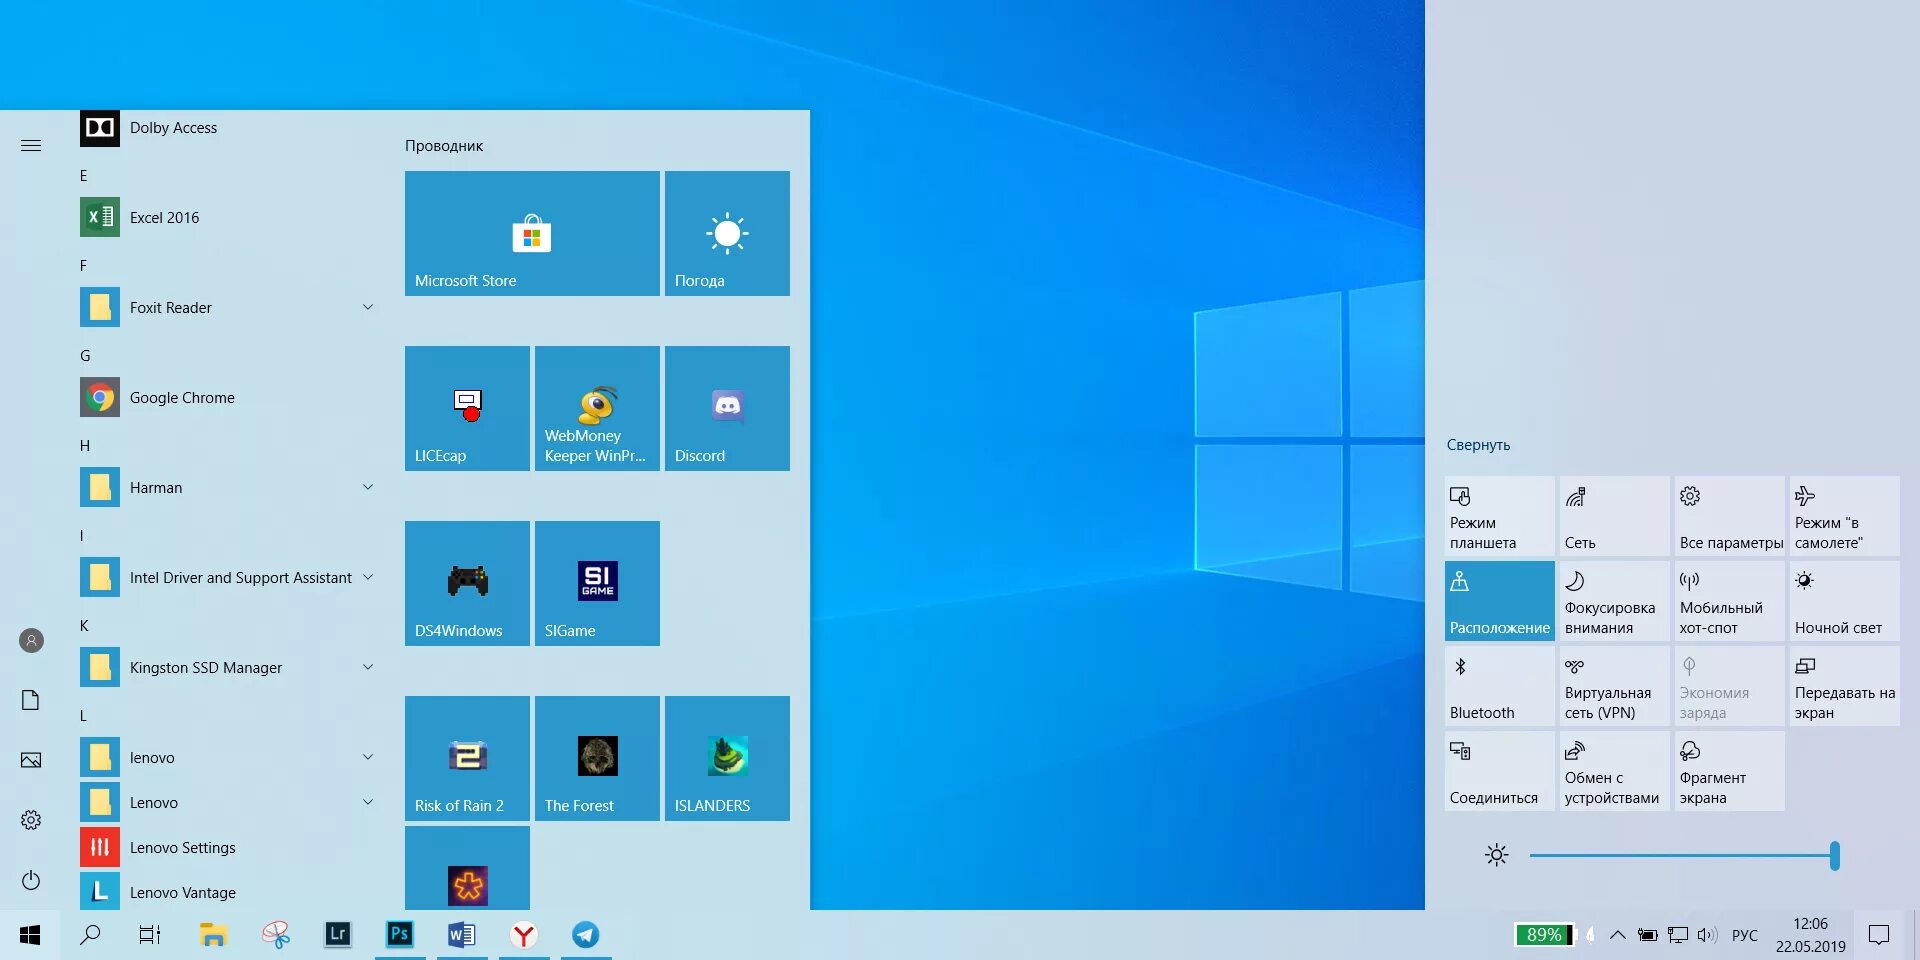Open Pictures from Start sidebar

31,760
